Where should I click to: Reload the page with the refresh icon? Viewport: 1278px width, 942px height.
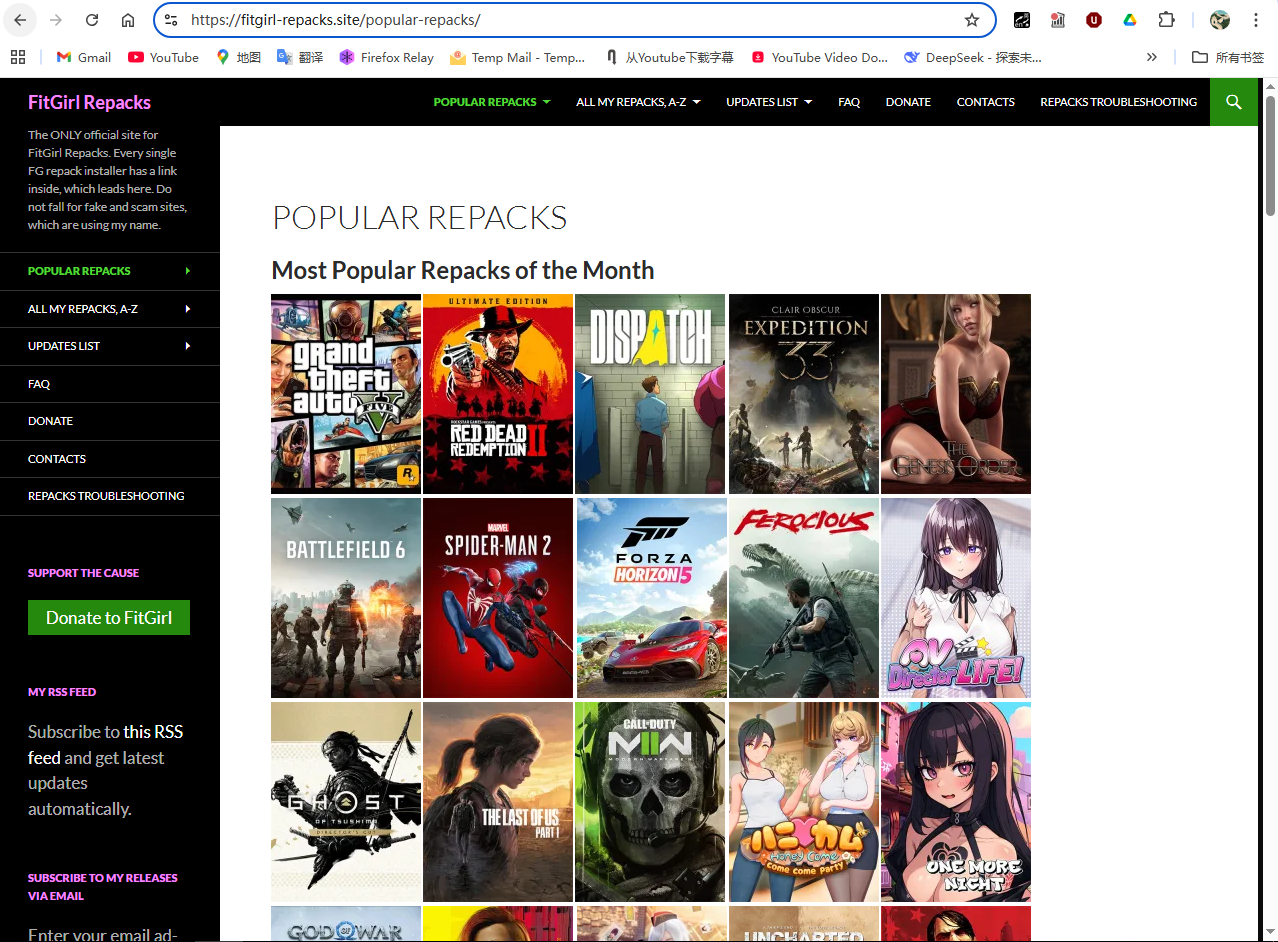tap(92, 20)
